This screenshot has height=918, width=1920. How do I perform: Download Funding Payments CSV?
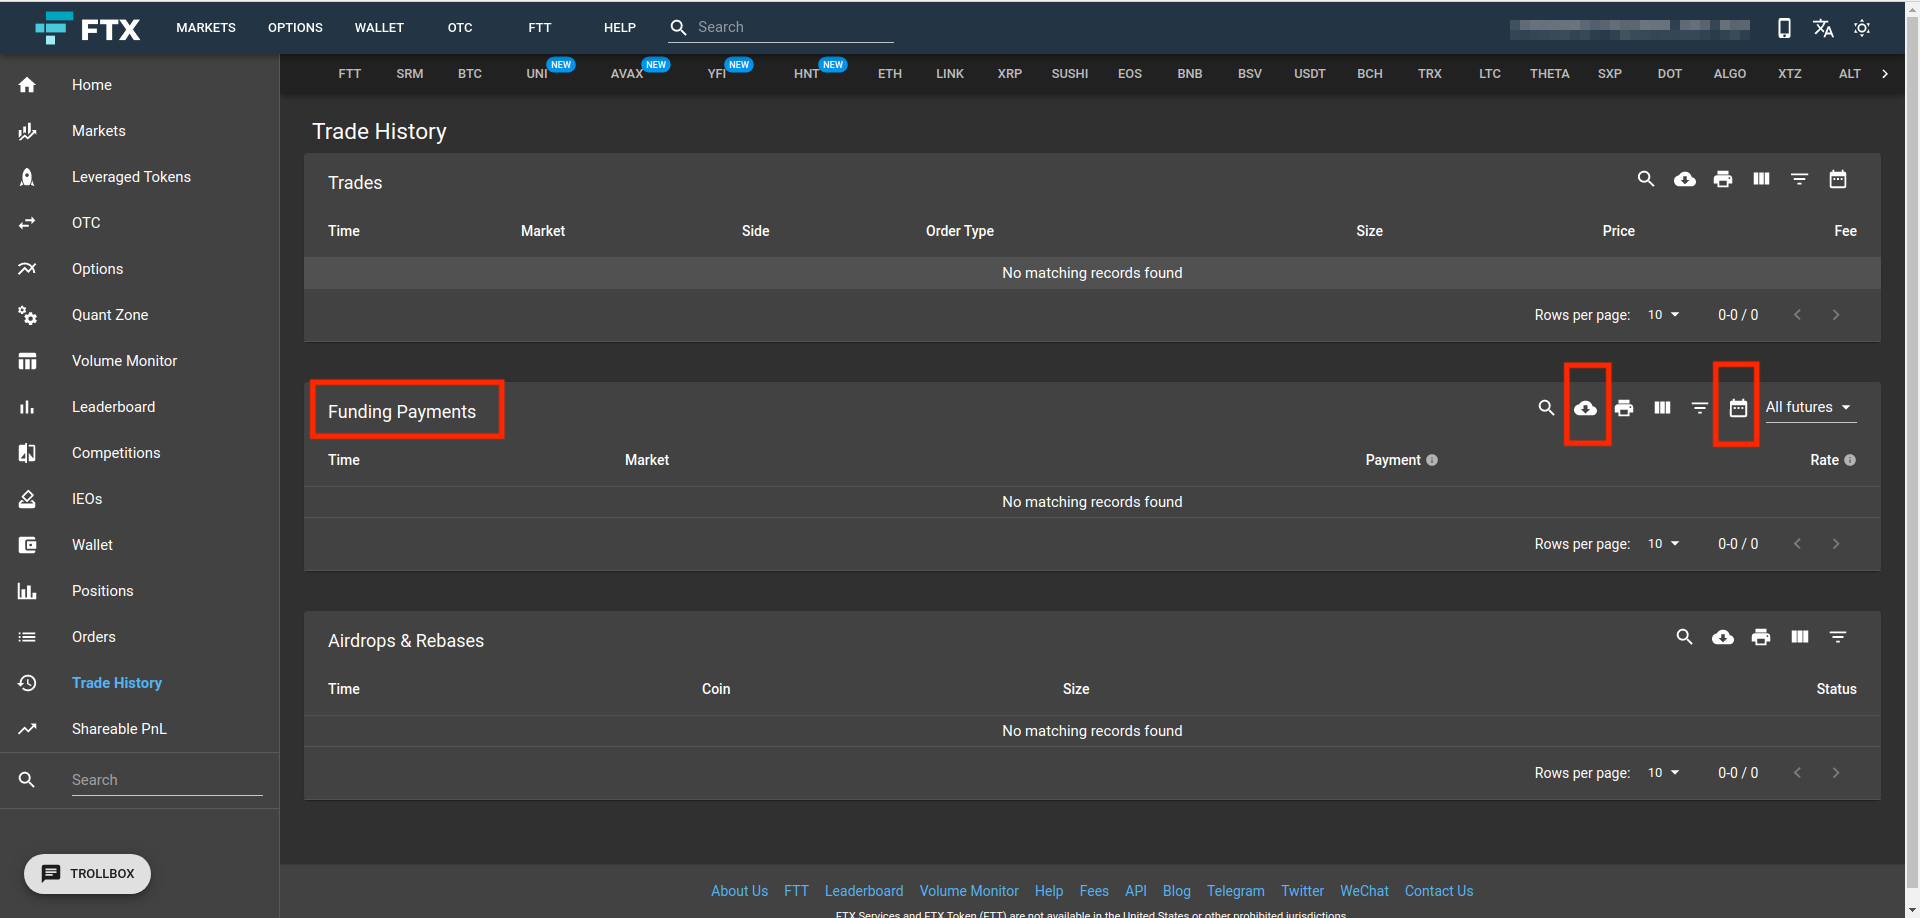[1586, 408]
